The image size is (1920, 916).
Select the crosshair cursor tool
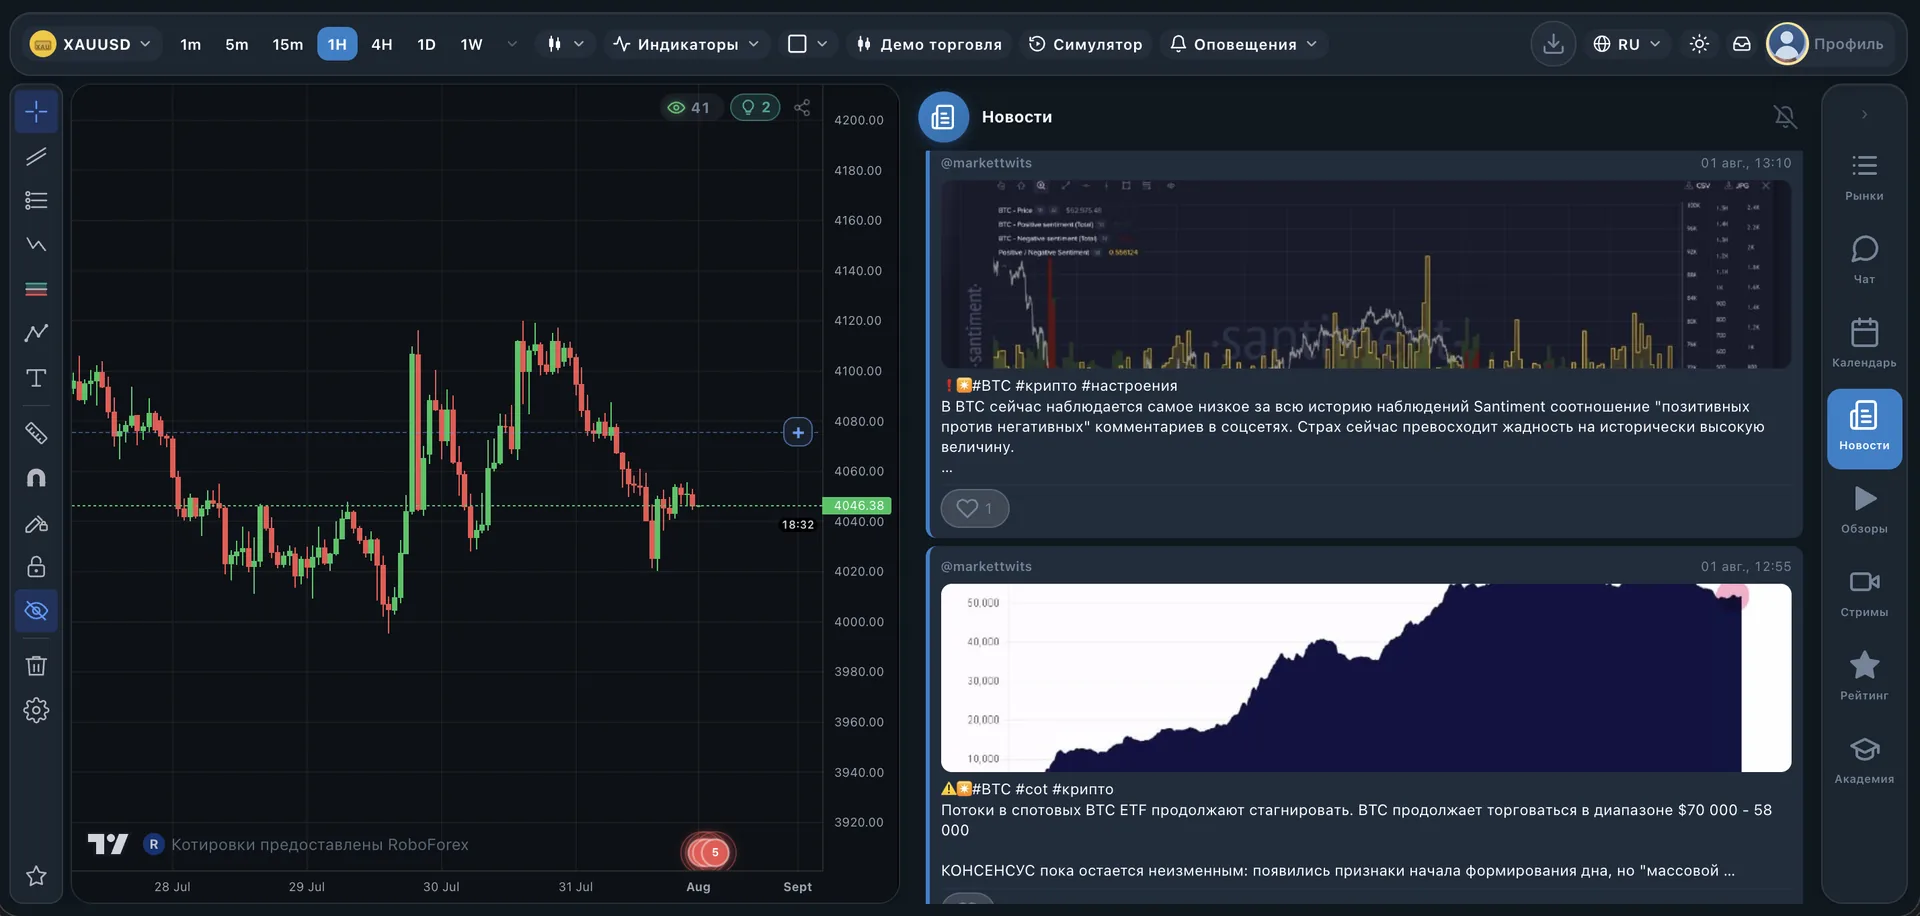(x=36, y=111)
